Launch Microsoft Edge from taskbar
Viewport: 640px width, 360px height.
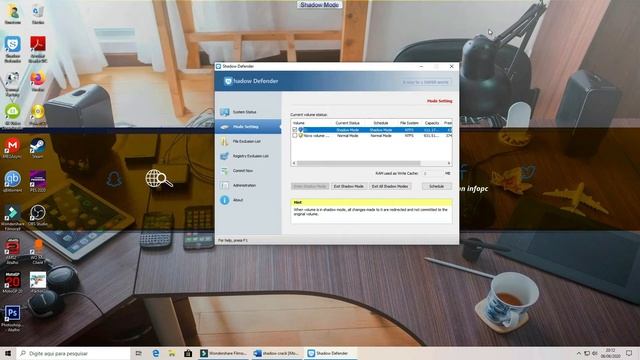[x=156, y=353]
